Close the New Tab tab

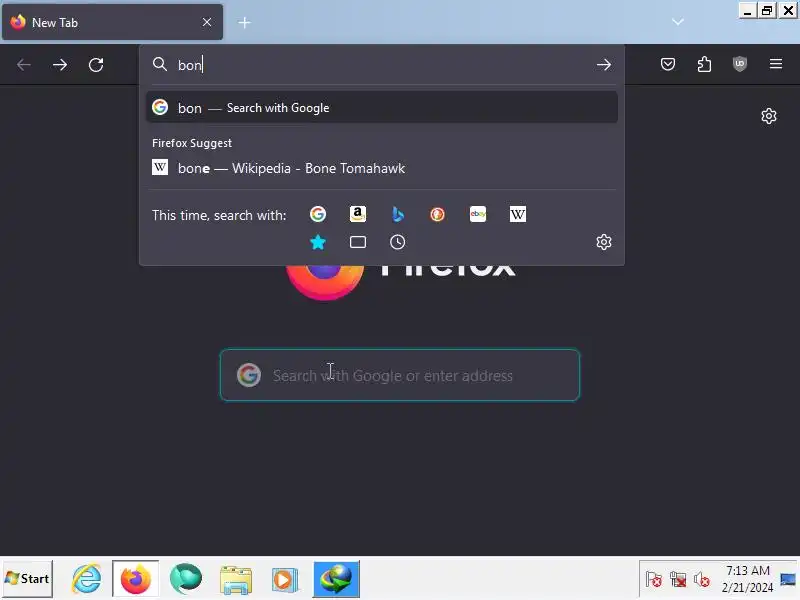pyautogui.click(x=207, y=22)
